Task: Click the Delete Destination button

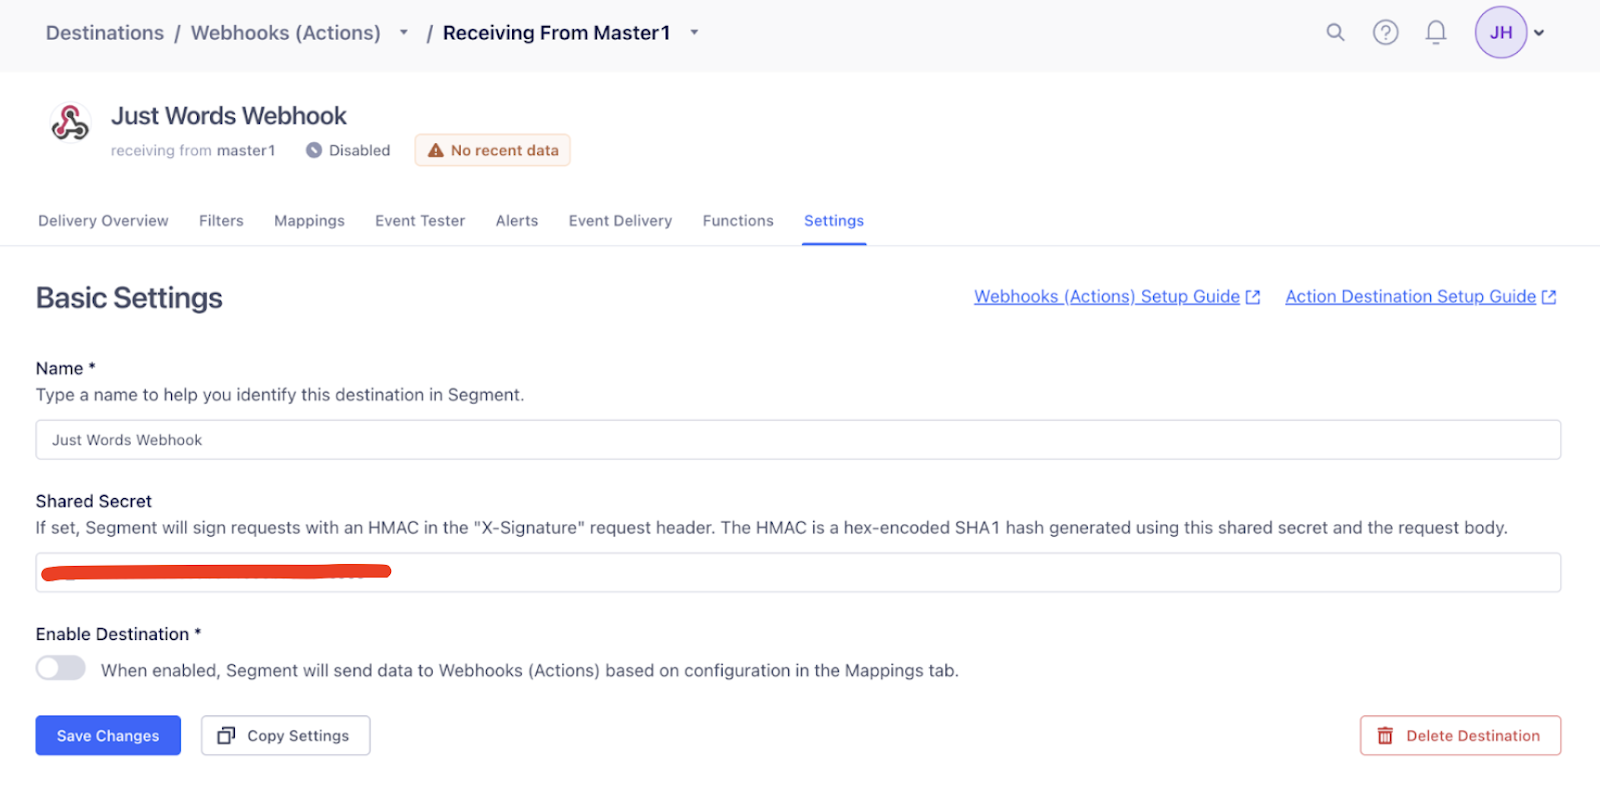Action: point(1460,735)
